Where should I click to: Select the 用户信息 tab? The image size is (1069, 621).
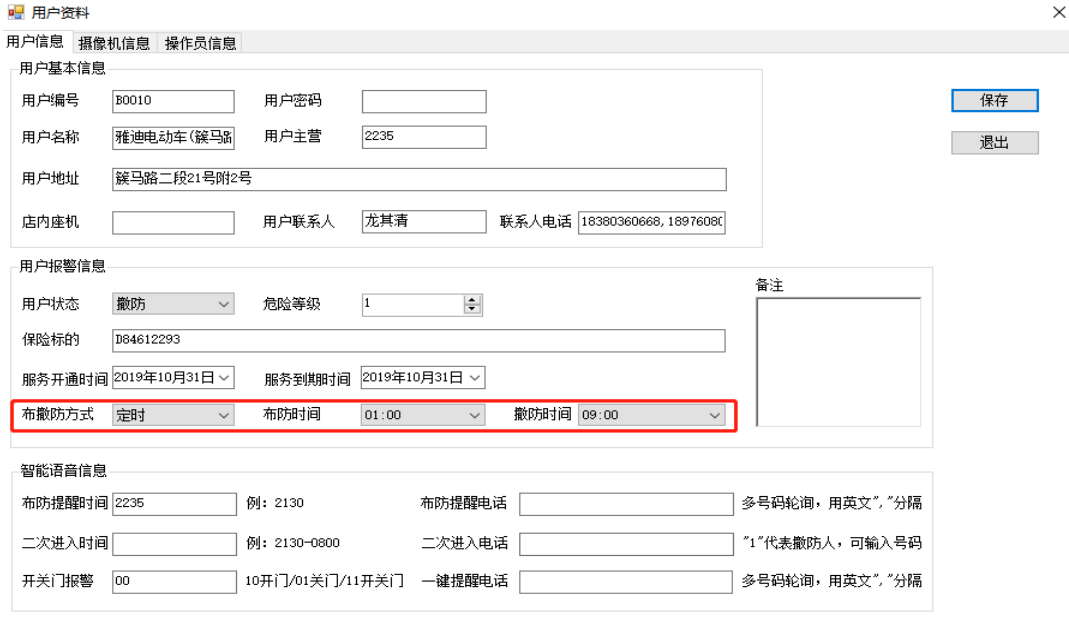click(x=35, y=42)
